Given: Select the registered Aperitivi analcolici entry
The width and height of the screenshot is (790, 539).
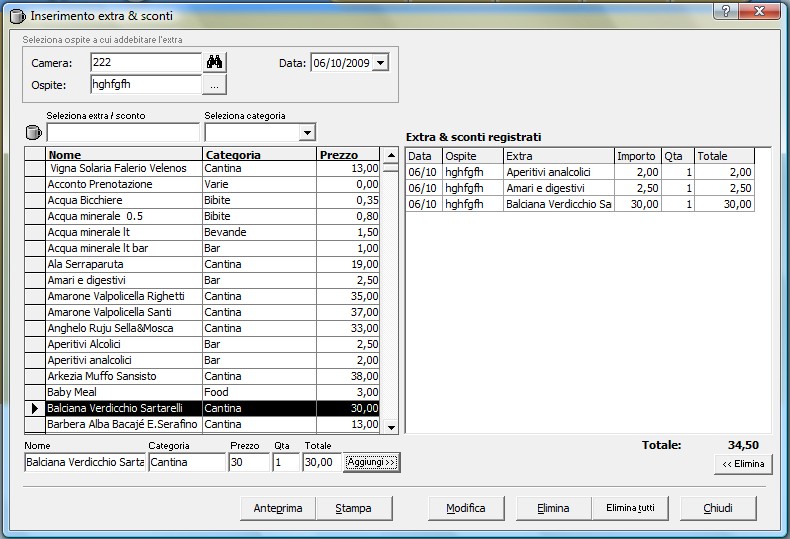Looking at the screenshot, I should point(580,172).
